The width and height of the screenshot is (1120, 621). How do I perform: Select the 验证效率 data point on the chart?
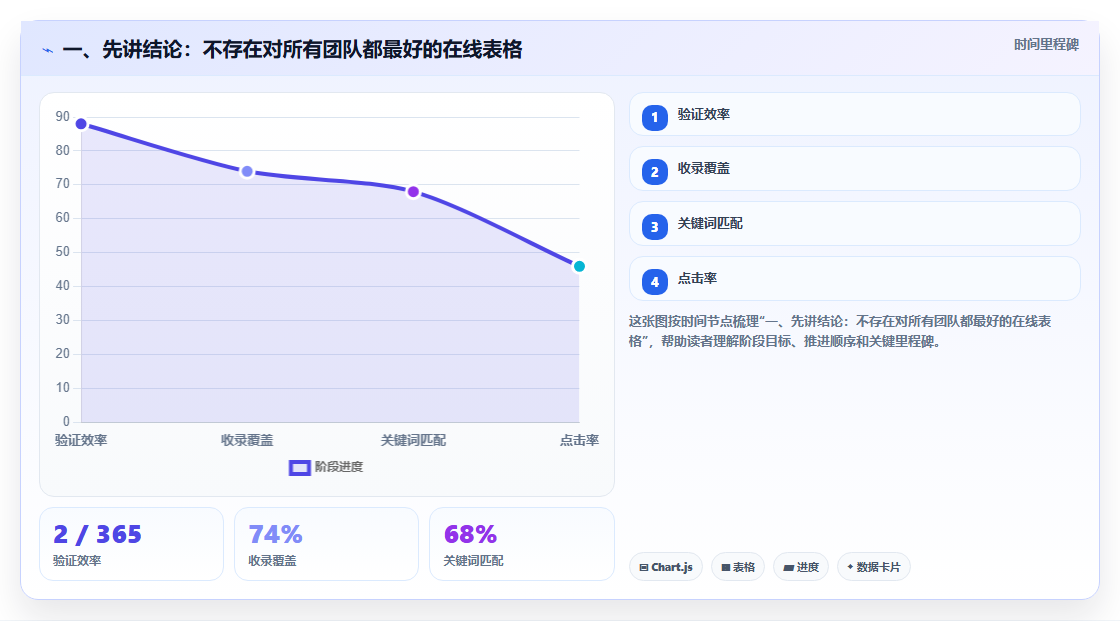(81, 124)
